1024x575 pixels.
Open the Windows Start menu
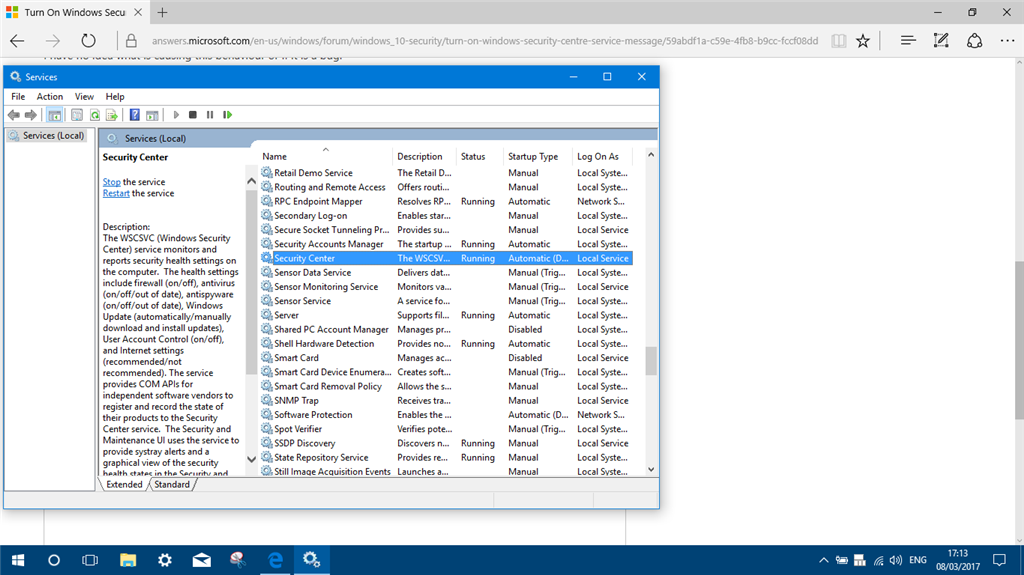[18, 560]
